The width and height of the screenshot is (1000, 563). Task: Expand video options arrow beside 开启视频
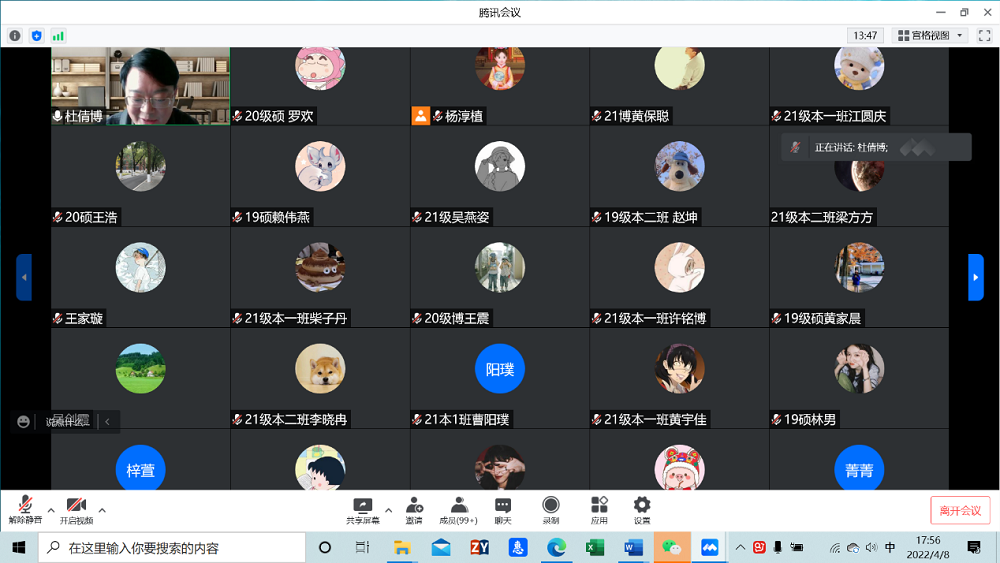pos(102,510)
